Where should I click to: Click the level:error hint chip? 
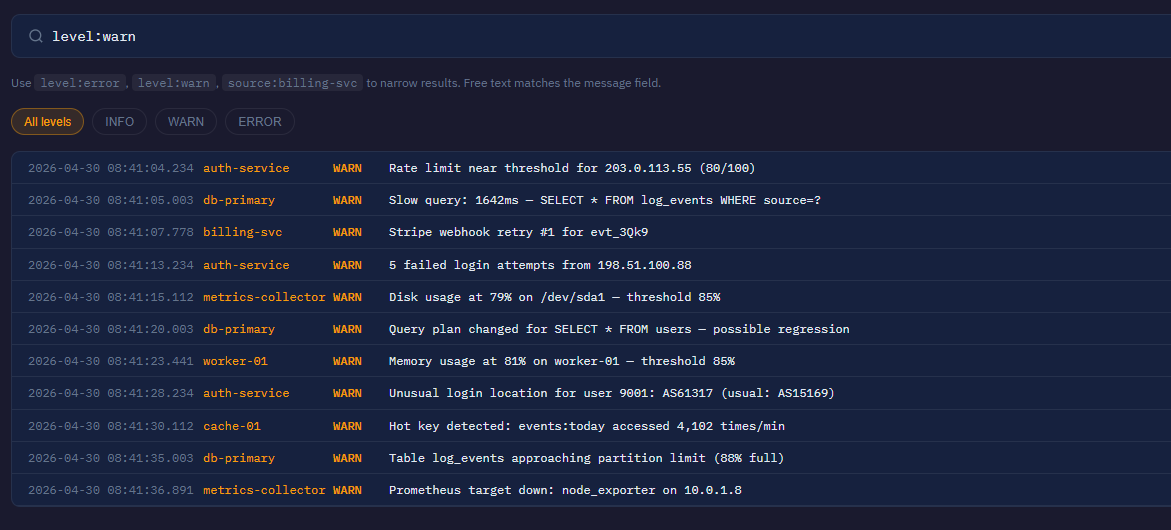(x=80, y=83)
